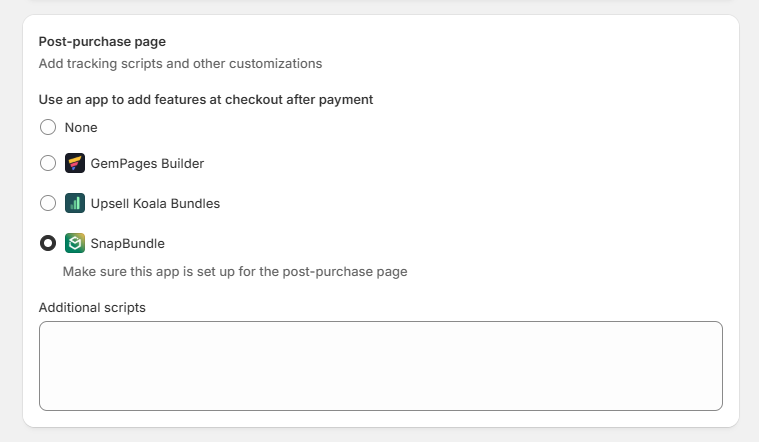Pick the Upsell Koala Bundles radio button

pyautogui.click(x=48, y=203)
